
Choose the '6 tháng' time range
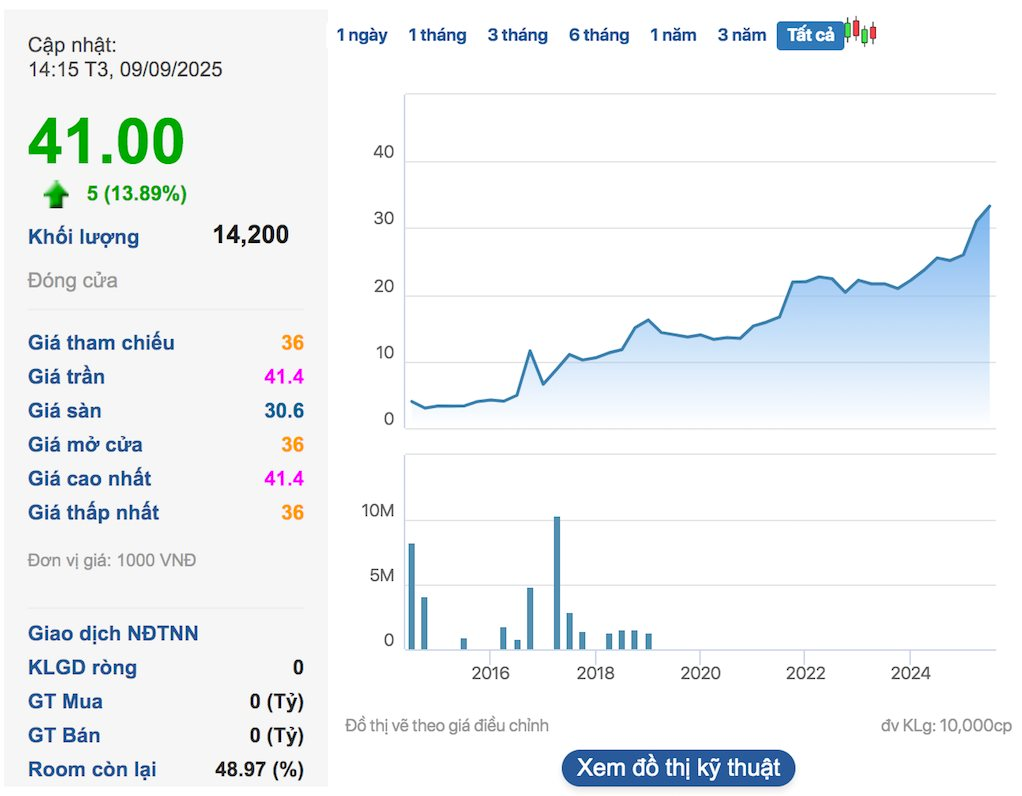pyautogui.click(x=599, y=35)
